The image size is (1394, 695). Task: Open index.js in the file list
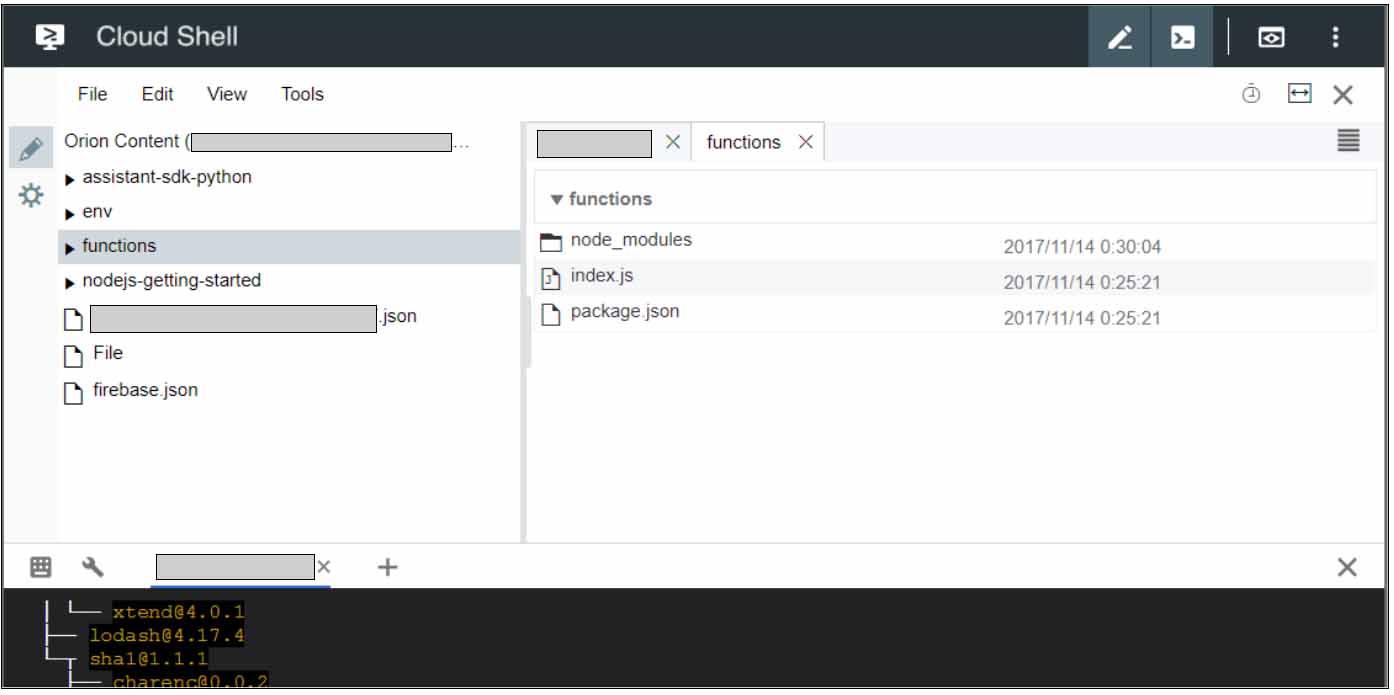pyautogui.click(x=601, y=276)
